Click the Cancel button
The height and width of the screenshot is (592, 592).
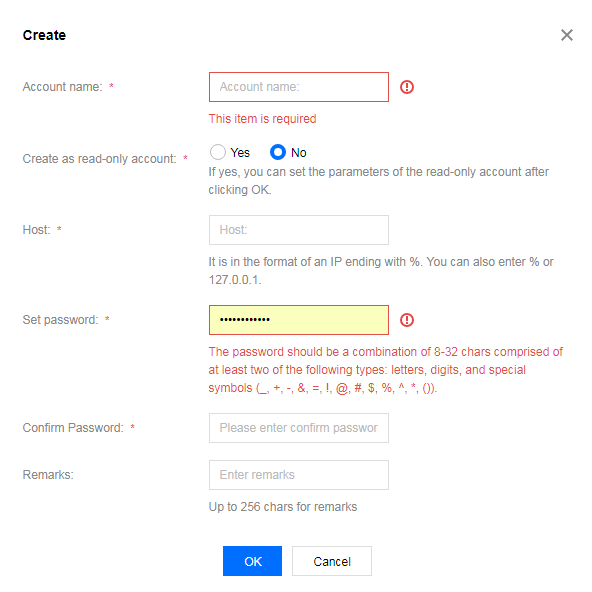pyautogui.click(x=332, y=561)
